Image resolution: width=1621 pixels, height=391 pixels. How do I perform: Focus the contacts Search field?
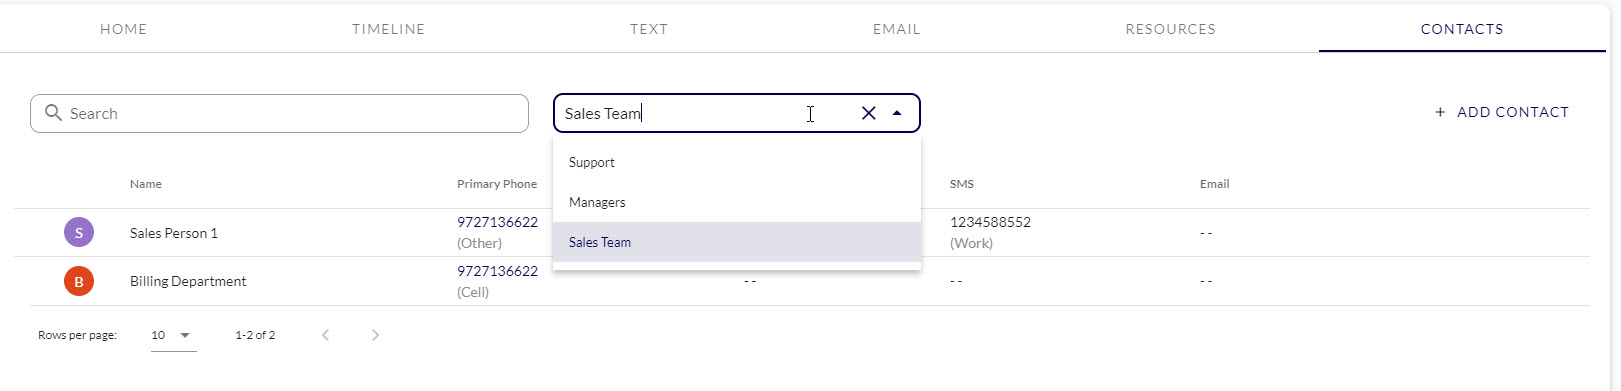[x=279, y=113]
